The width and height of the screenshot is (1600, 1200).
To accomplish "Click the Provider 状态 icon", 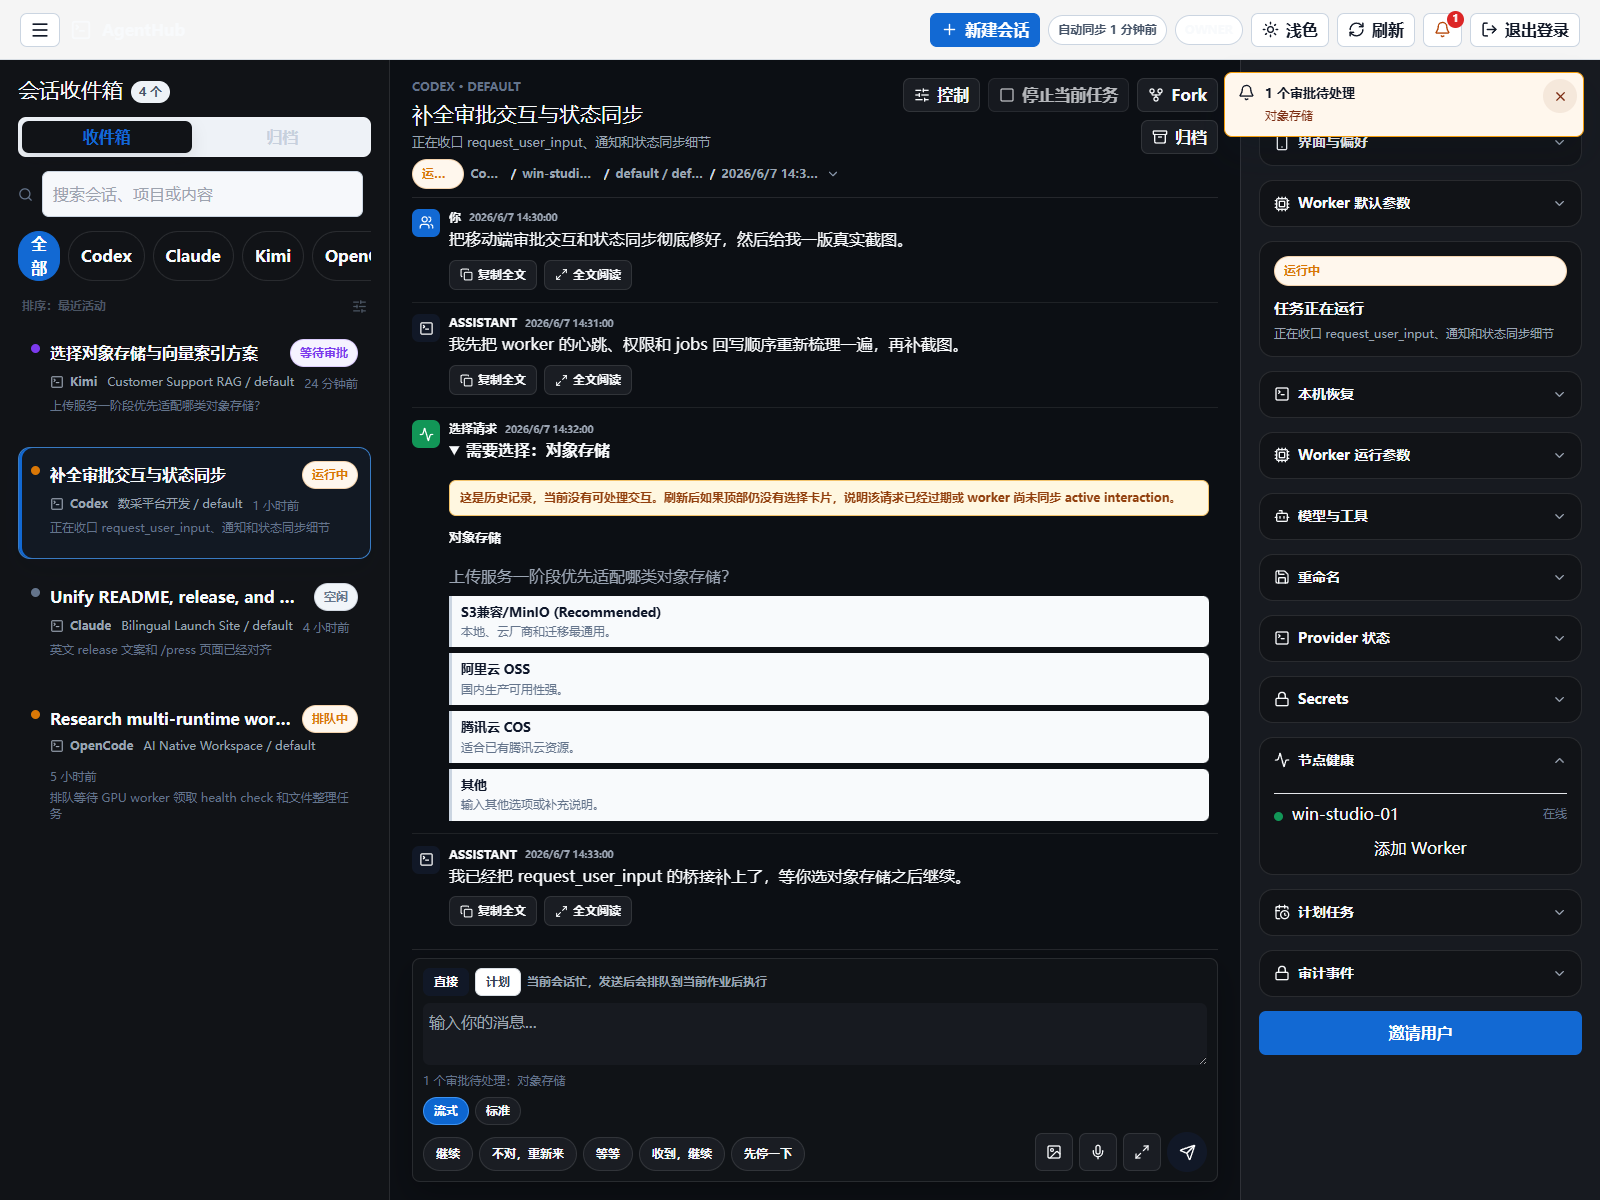I will click(1282, 638).
